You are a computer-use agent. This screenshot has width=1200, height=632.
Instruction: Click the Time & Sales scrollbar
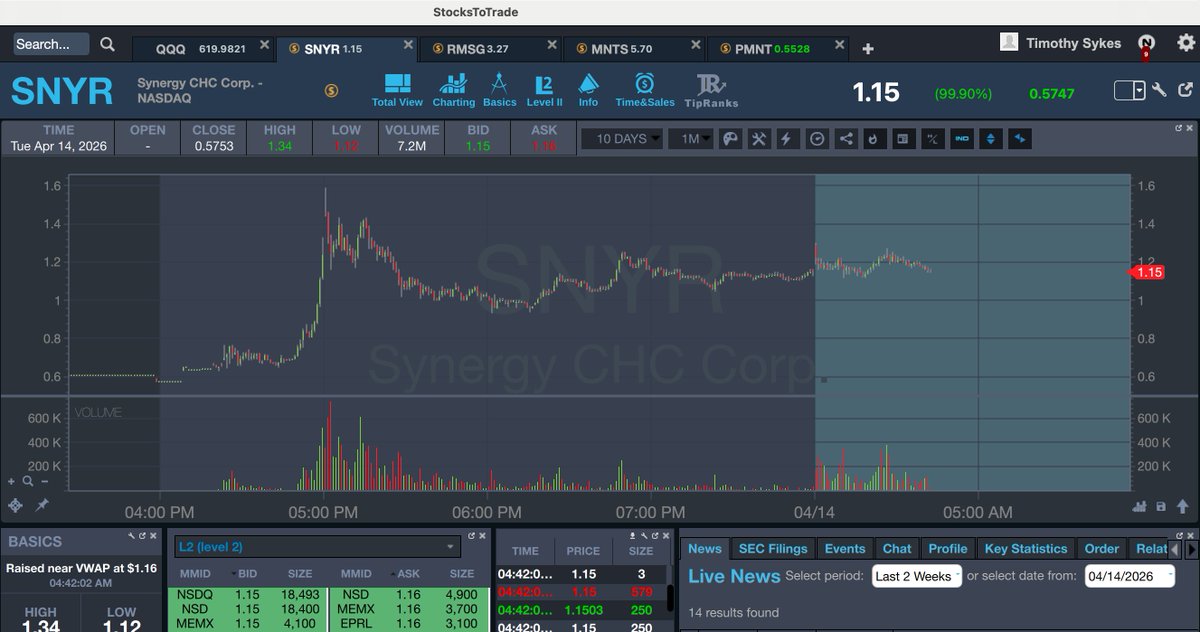[x=670, y=598]
